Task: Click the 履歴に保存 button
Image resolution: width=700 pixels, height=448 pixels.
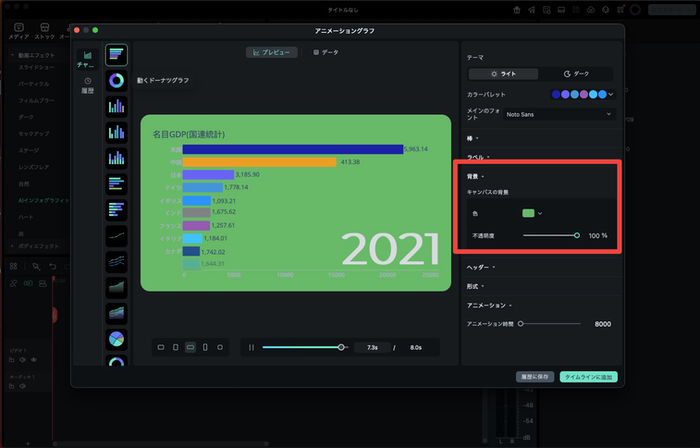Action: (535, 376)
